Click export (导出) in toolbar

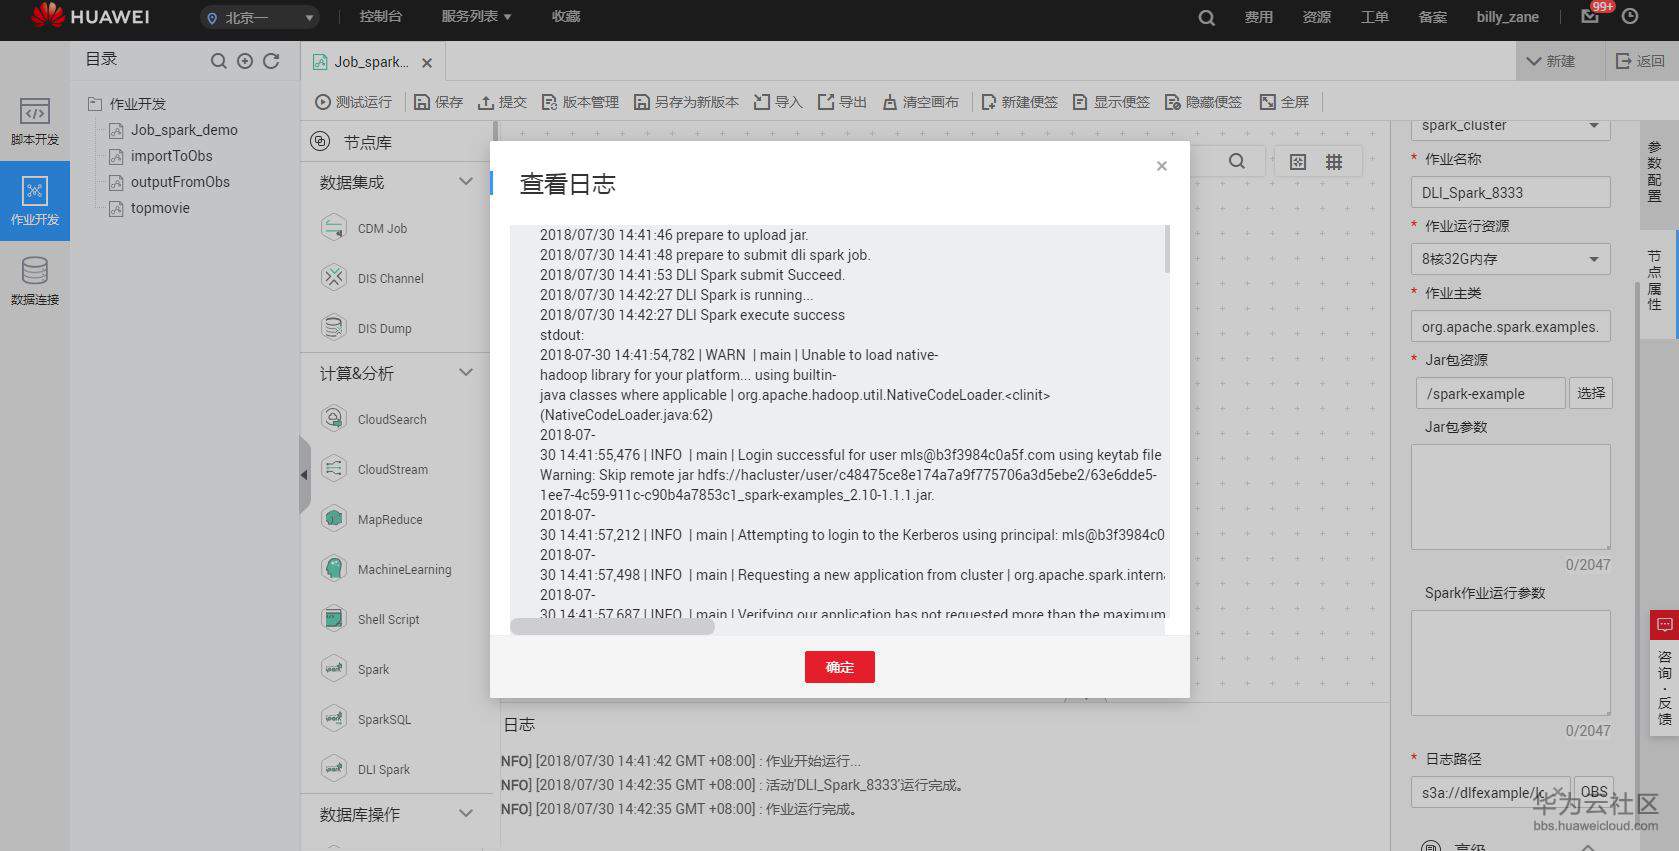pos(842,102)
